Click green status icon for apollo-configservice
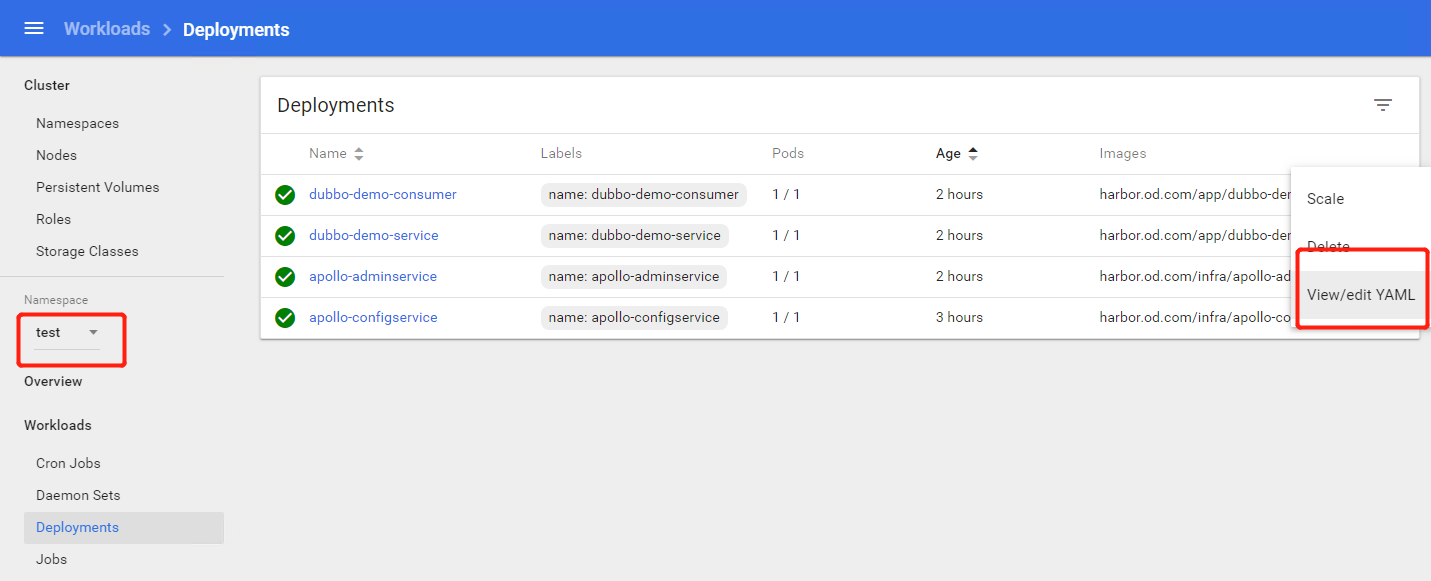1431x581 pixels. pos(285,318)
